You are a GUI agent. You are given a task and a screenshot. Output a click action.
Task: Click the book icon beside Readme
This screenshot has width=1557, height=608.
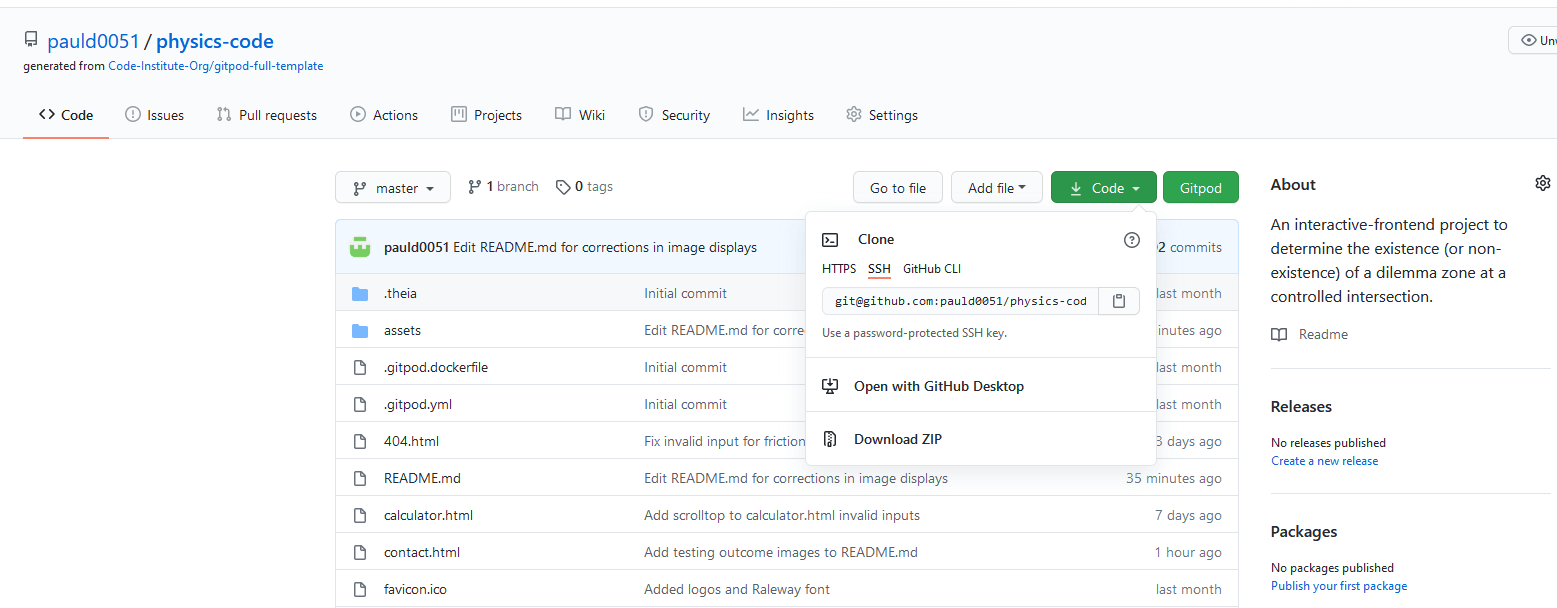coord(1279,334)
